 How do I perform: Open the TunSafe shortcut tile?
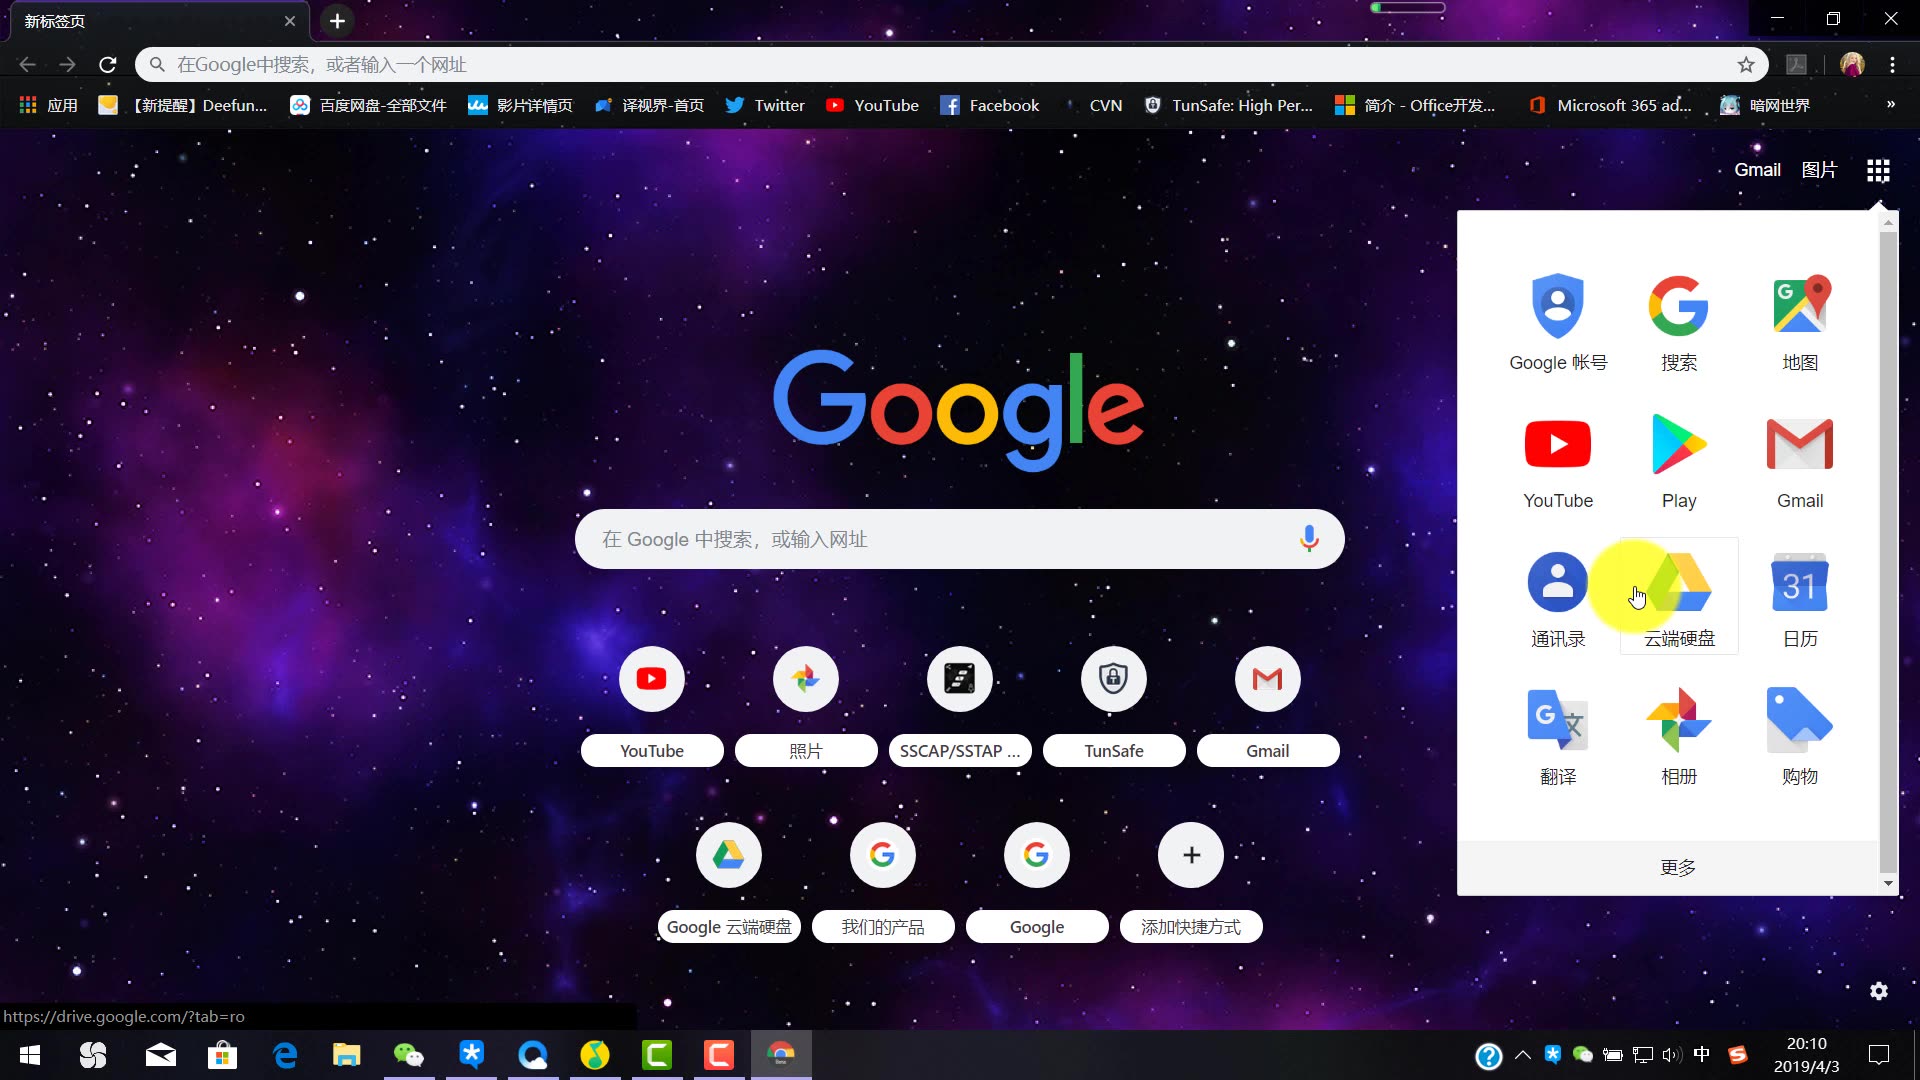[x=1114, y=706]
